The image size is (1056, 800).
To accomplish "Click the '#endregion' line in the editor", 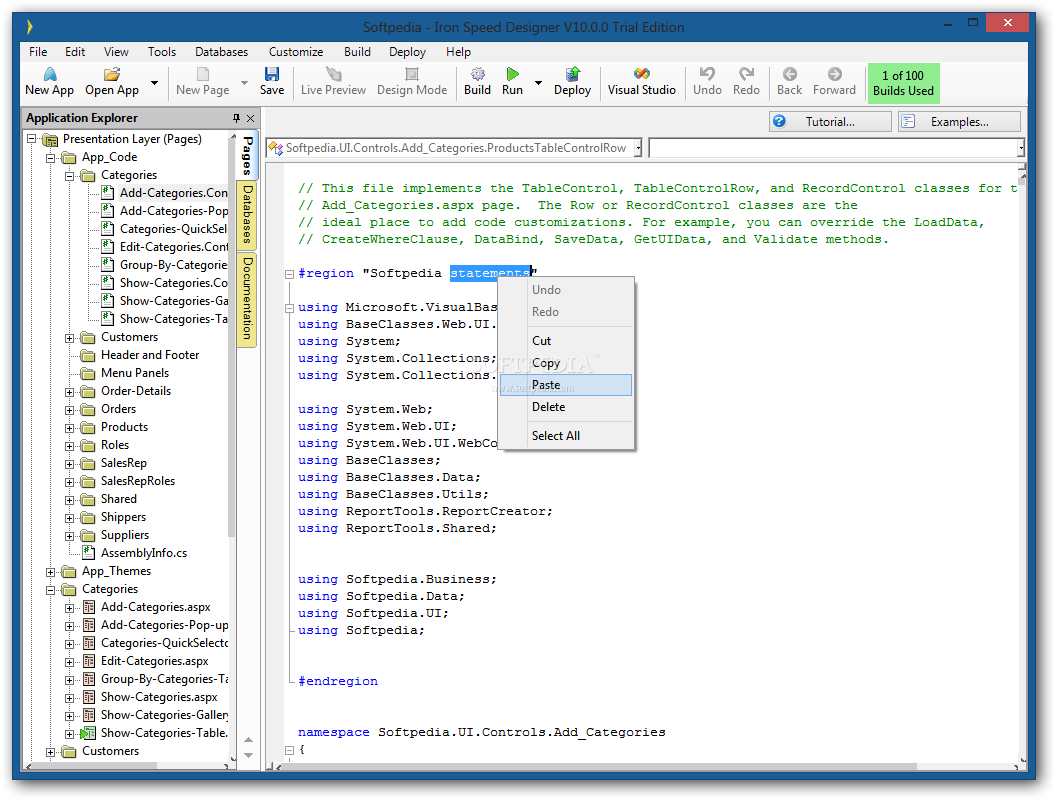I will click(x=338, y=681).
